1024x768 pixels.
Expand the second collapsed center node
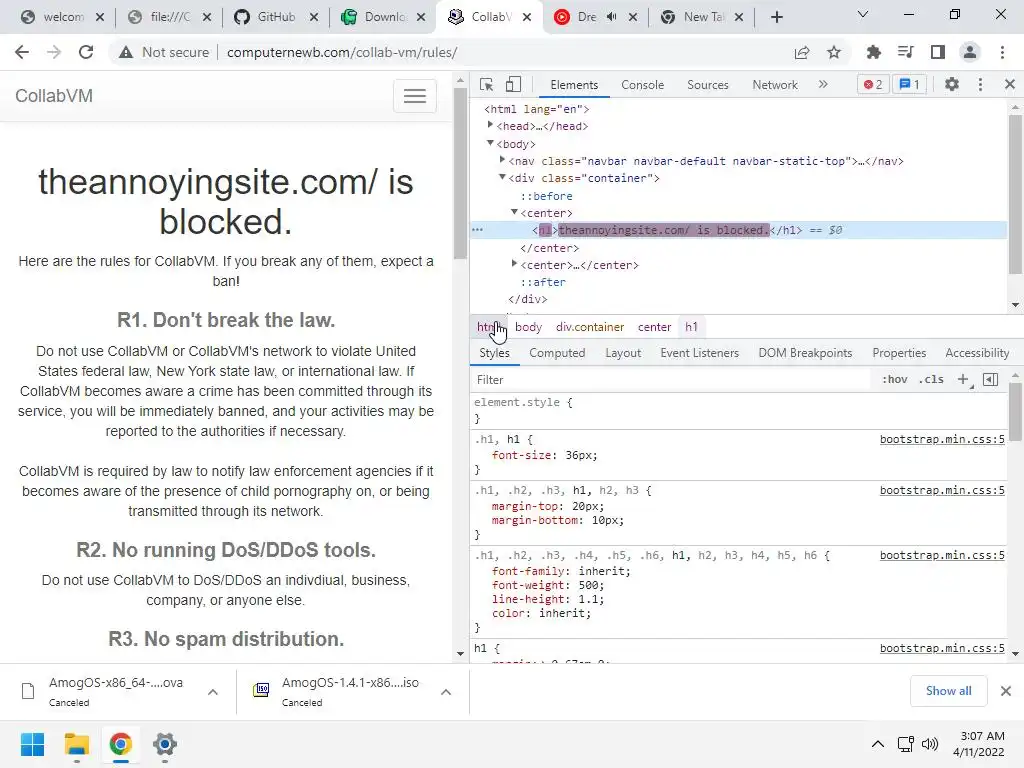click(514, 264)
